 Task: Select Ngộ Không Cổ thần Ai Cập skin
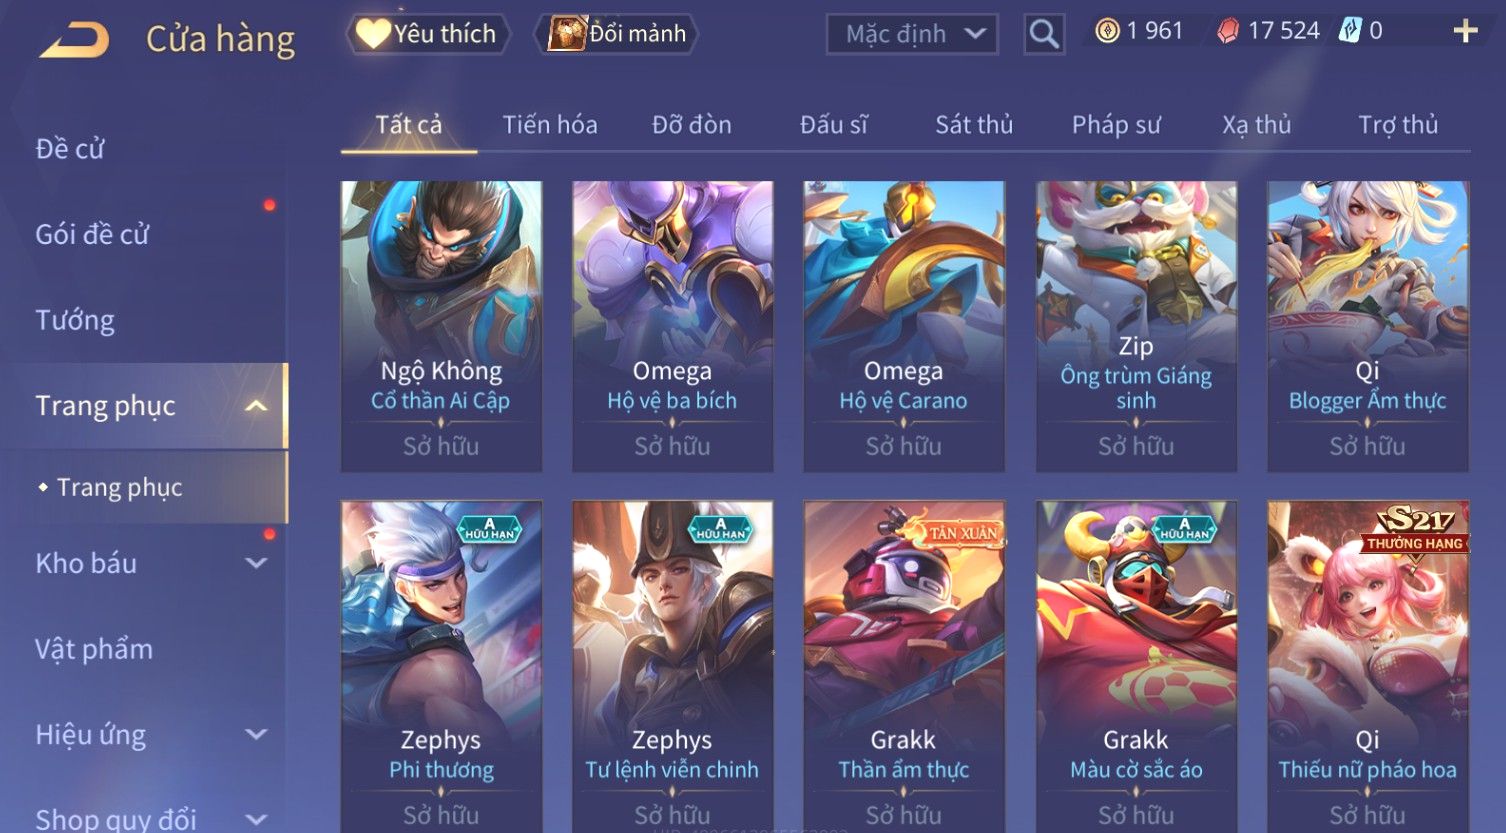click(x=441, y=326)
